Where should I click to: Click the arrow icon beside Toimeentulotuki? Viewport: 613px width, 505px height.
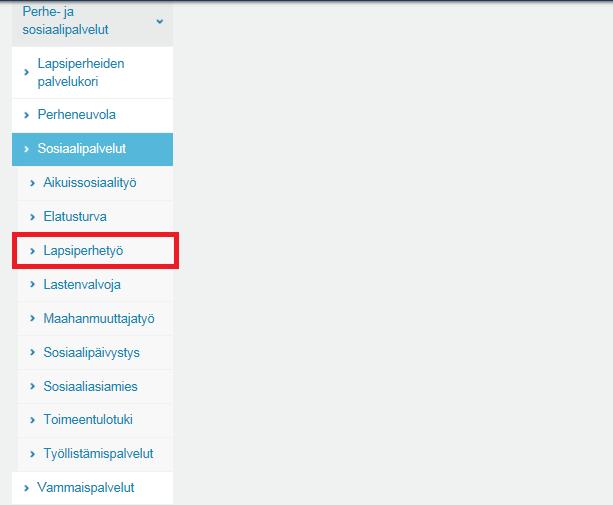[x=32, y=420]
